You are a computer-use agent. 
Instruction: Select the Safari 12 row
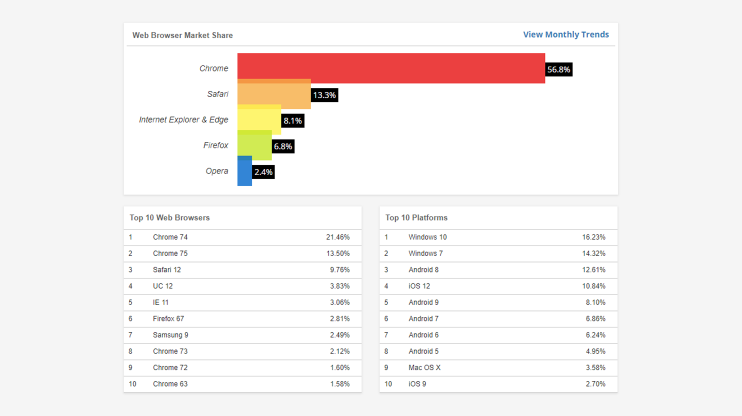point(243,270)
